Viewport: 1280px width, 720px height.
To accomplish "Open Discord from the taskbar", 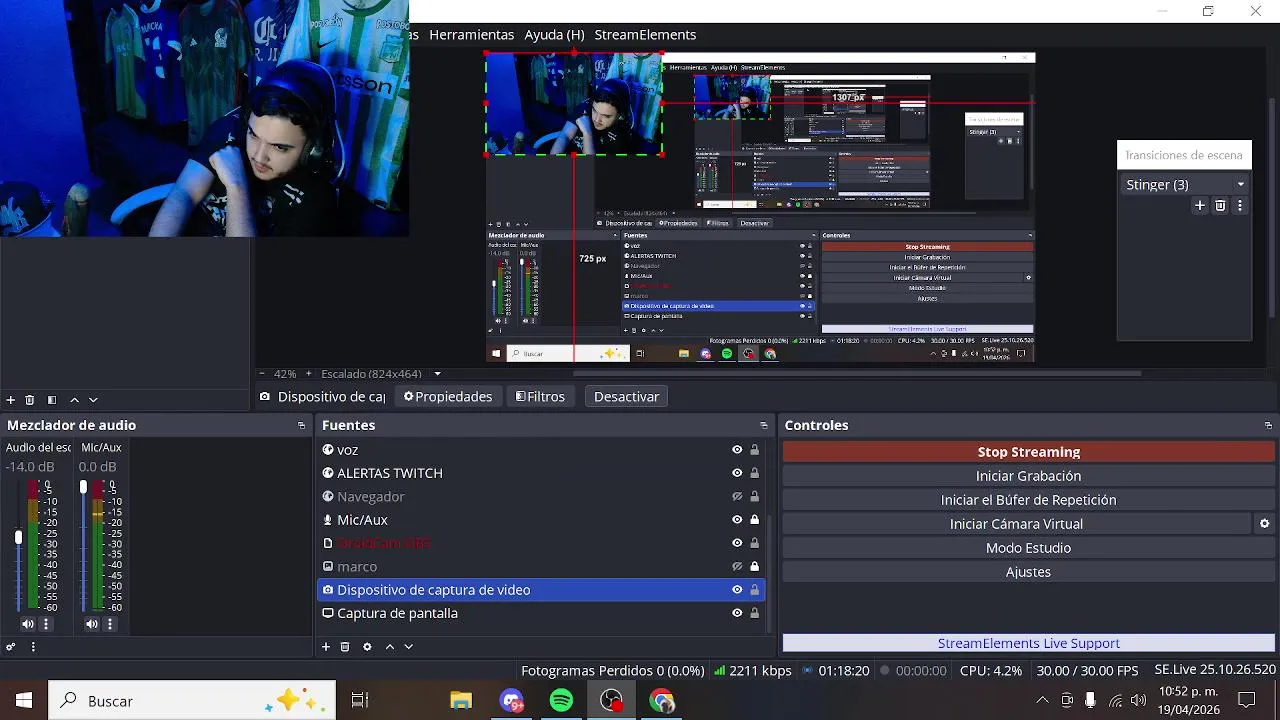I will tap(511, 700).
